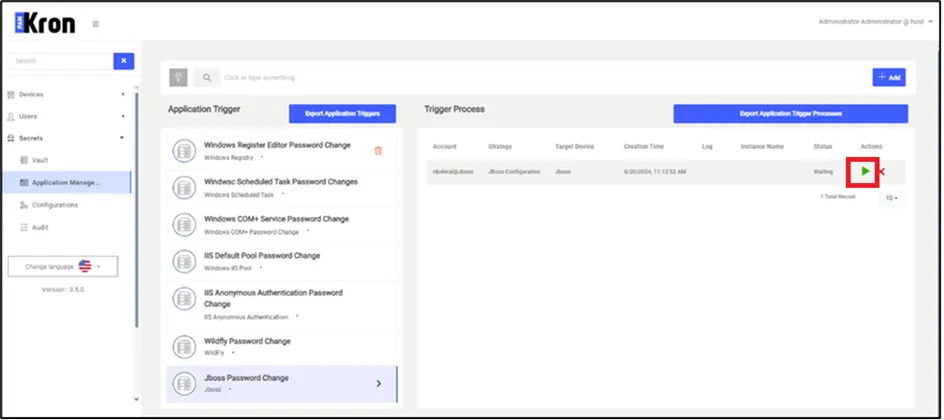Open Administrator @ host user menu
Screen dimensions: 944x420
(x=875, y=22)
